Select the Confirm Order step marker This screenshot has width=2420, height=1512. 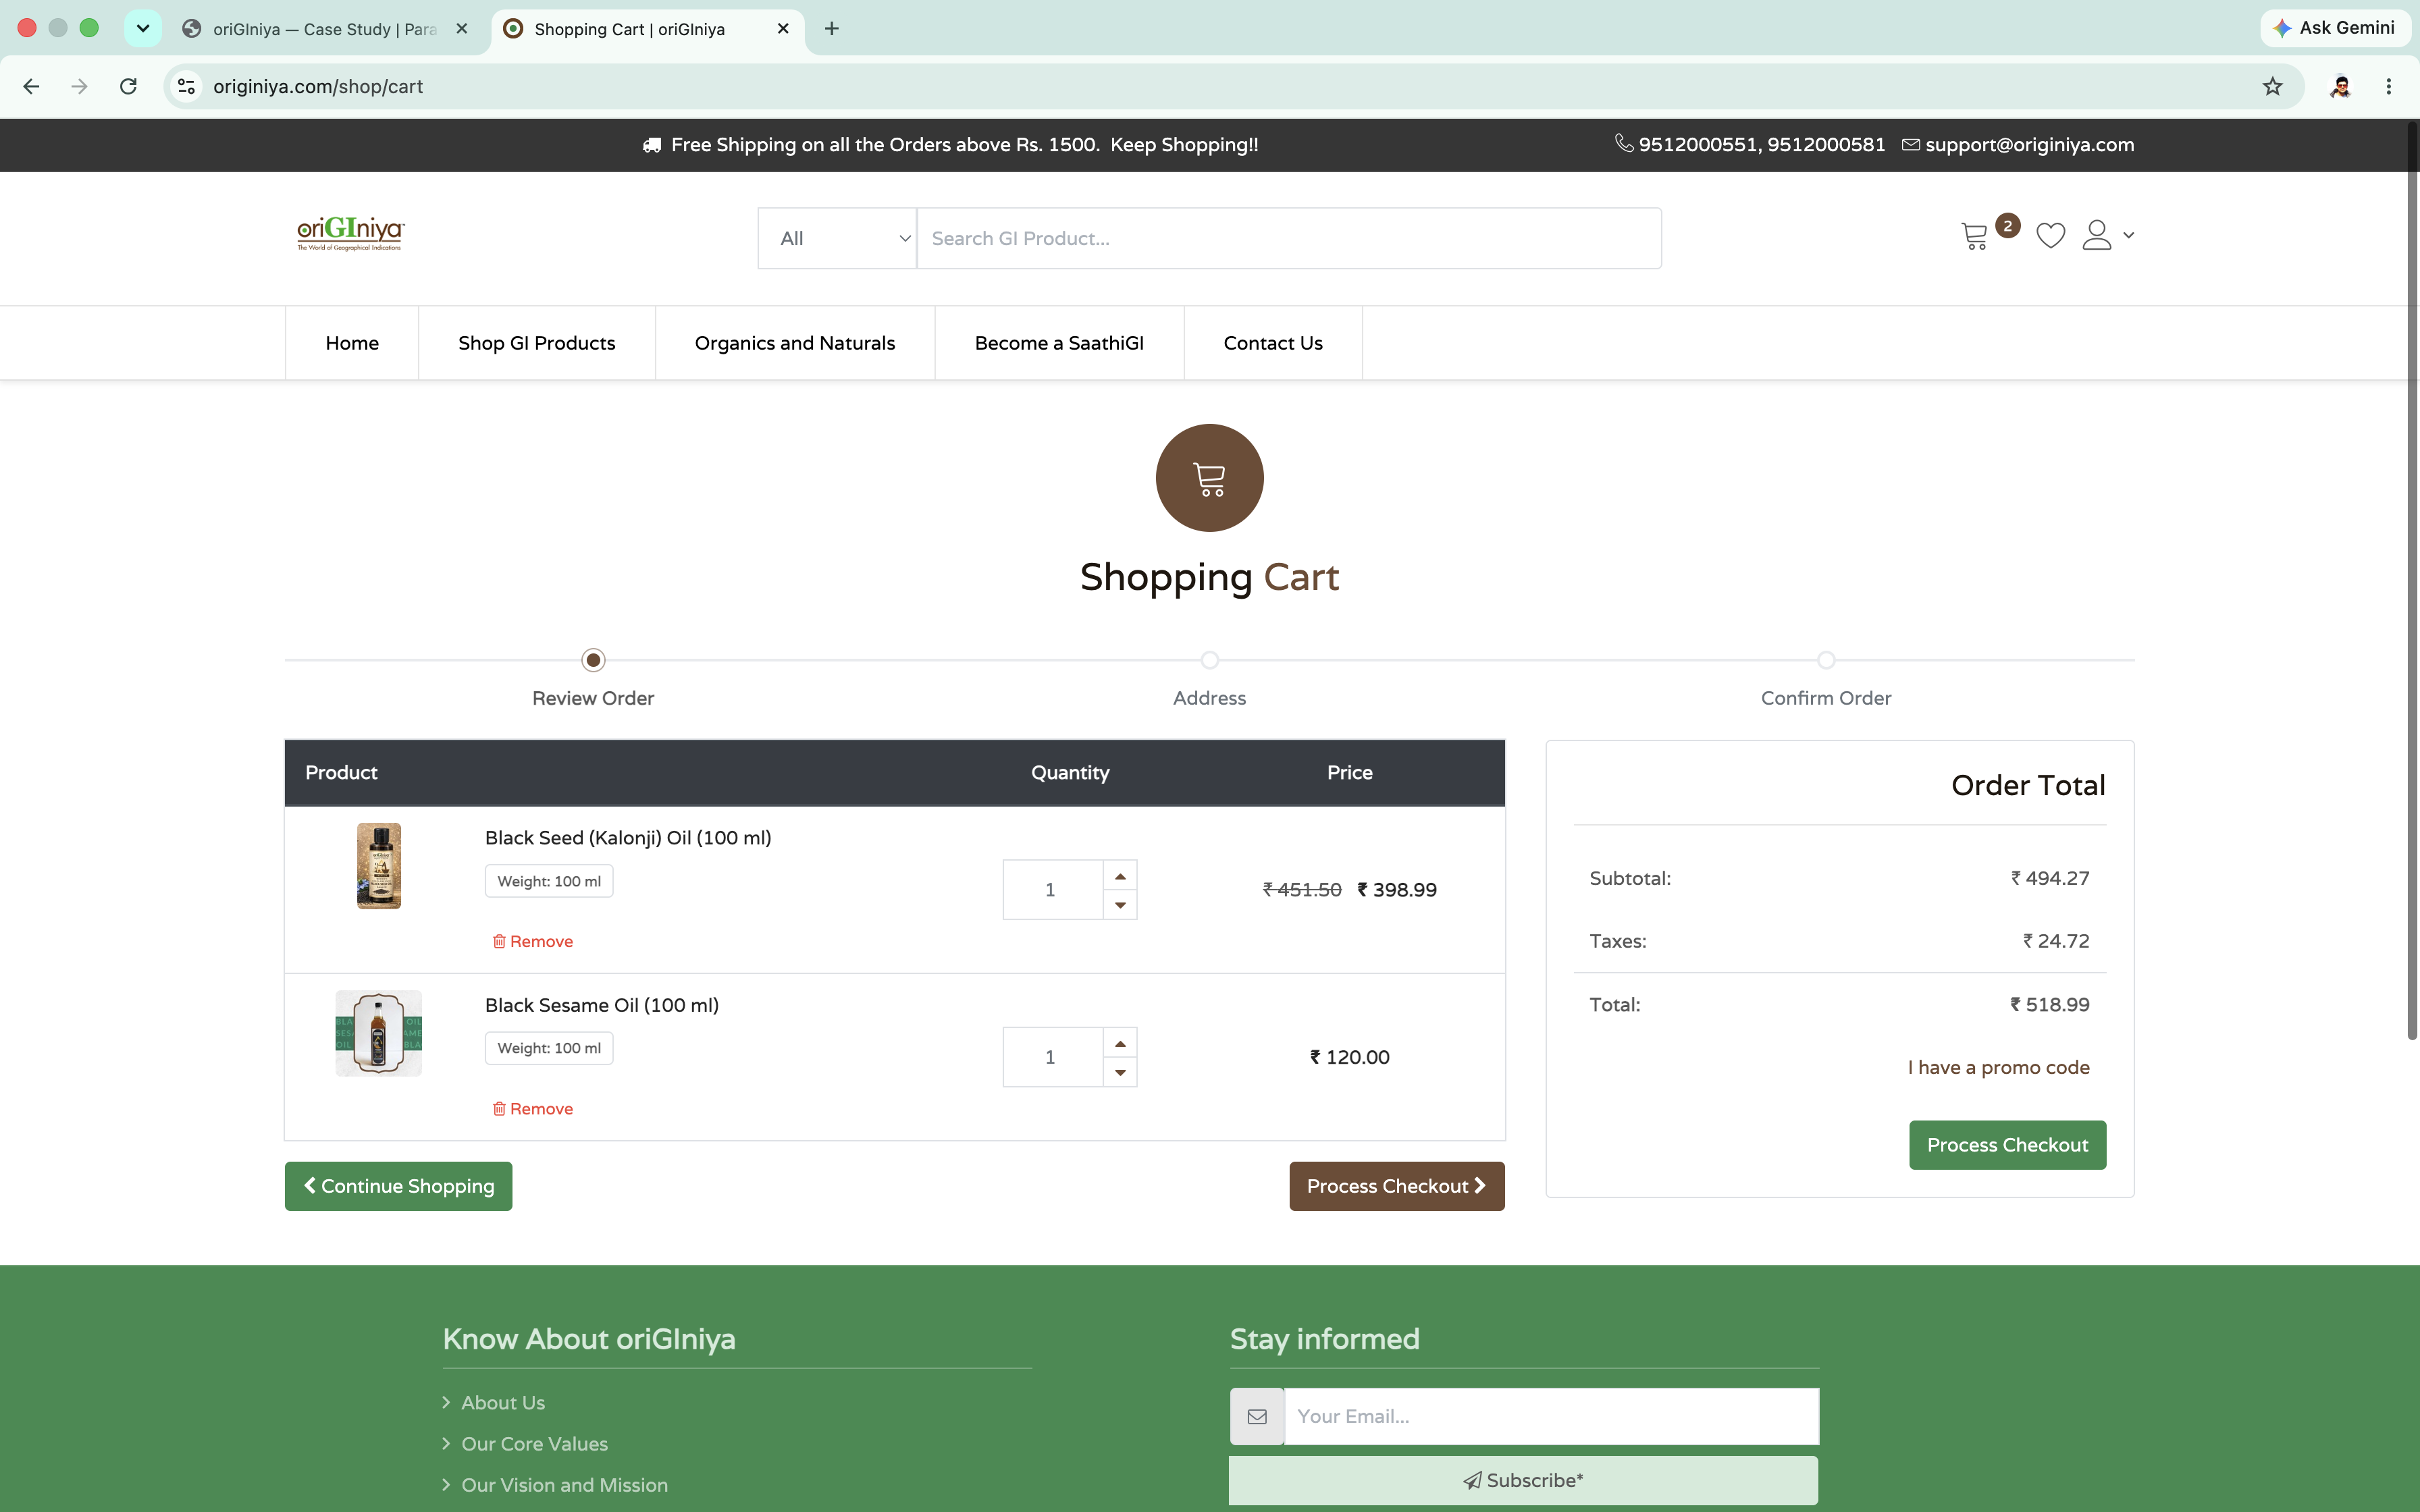pyautogui.click(x=1826, y=660)
